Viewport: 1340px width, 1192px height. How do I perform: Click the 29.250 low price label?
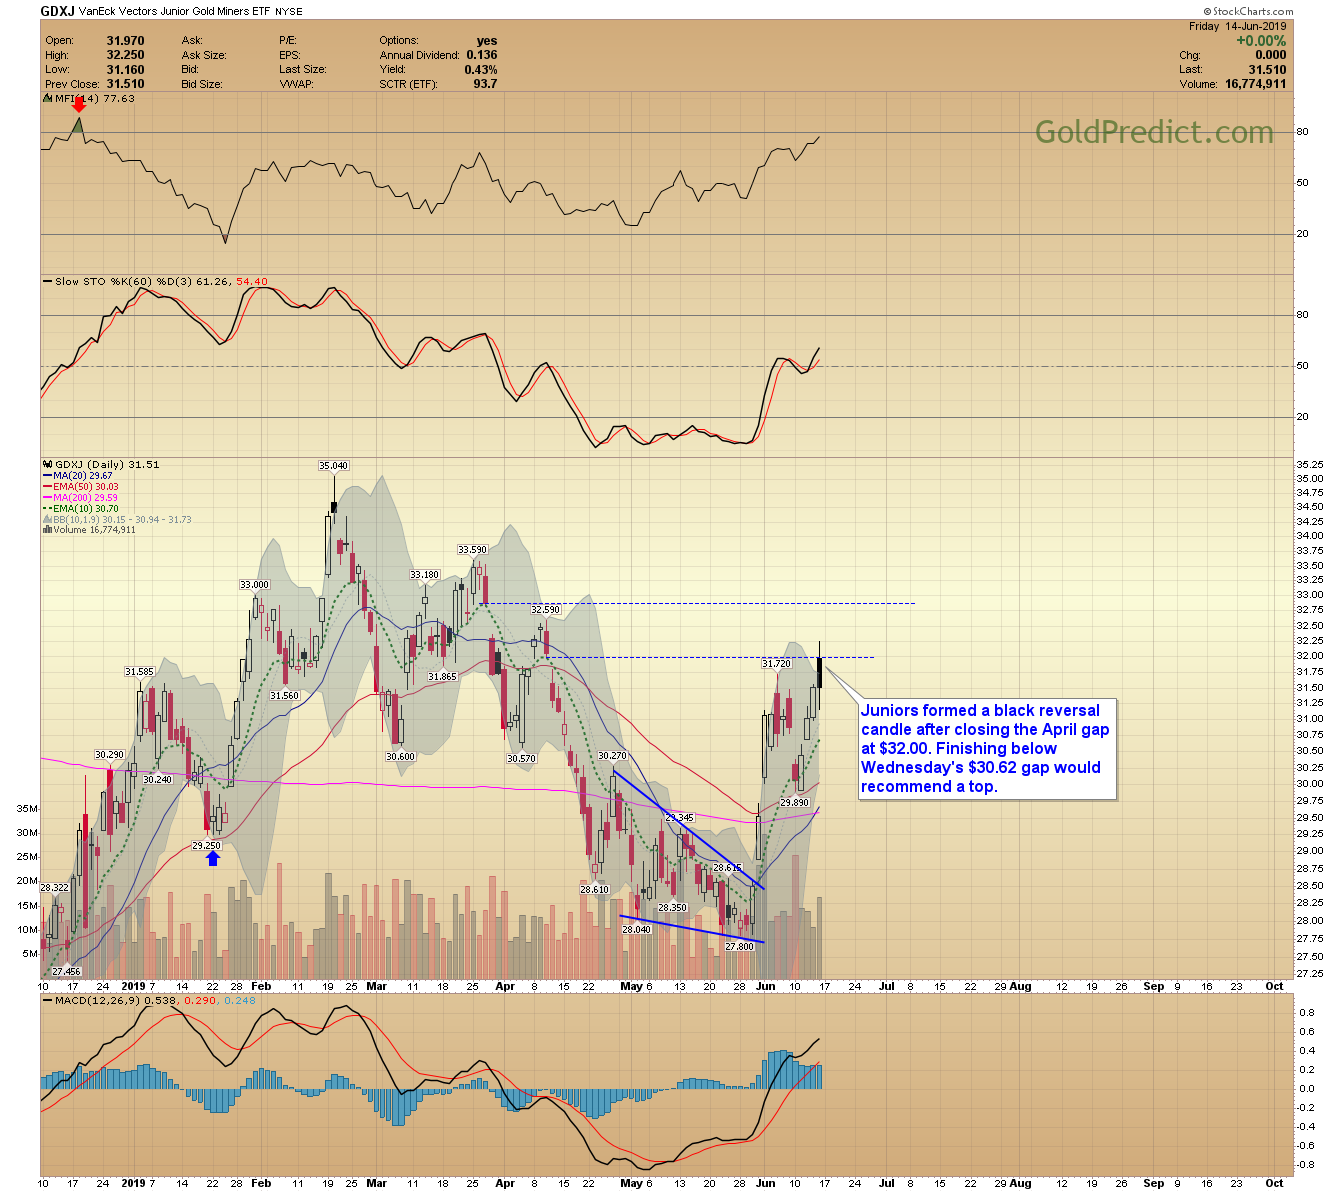point(206,846)
